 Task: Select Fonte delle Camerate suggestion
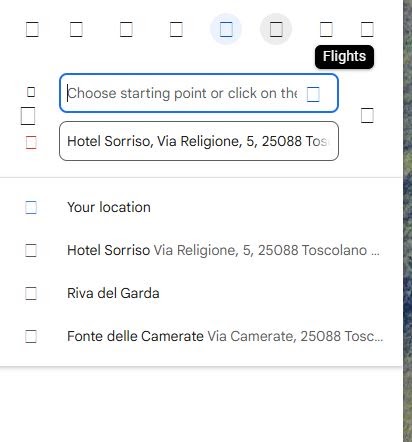[x=201, y=336]
